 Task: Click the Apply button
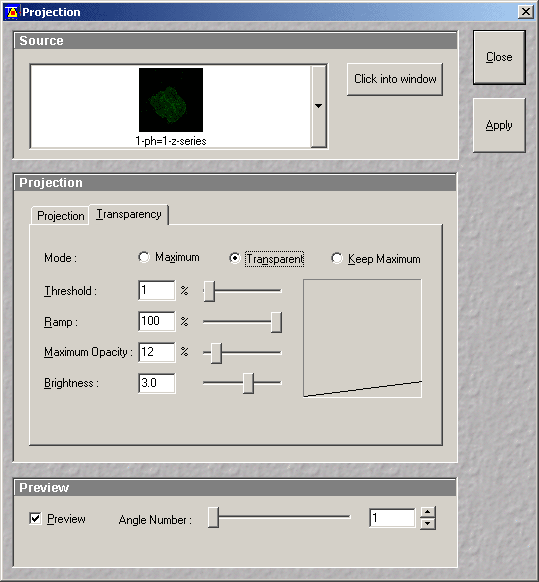coord(499,125)
